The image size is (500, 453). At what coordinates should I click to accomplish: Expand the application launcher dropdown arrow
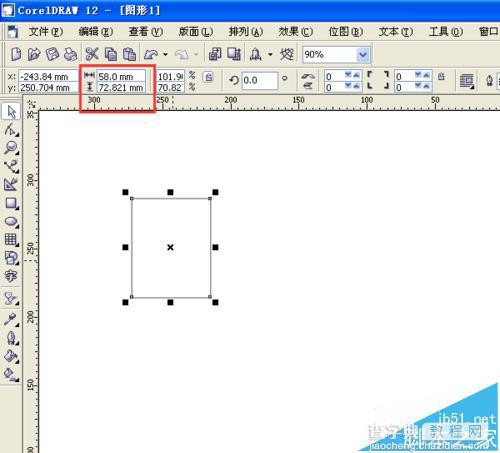(270, 54)
